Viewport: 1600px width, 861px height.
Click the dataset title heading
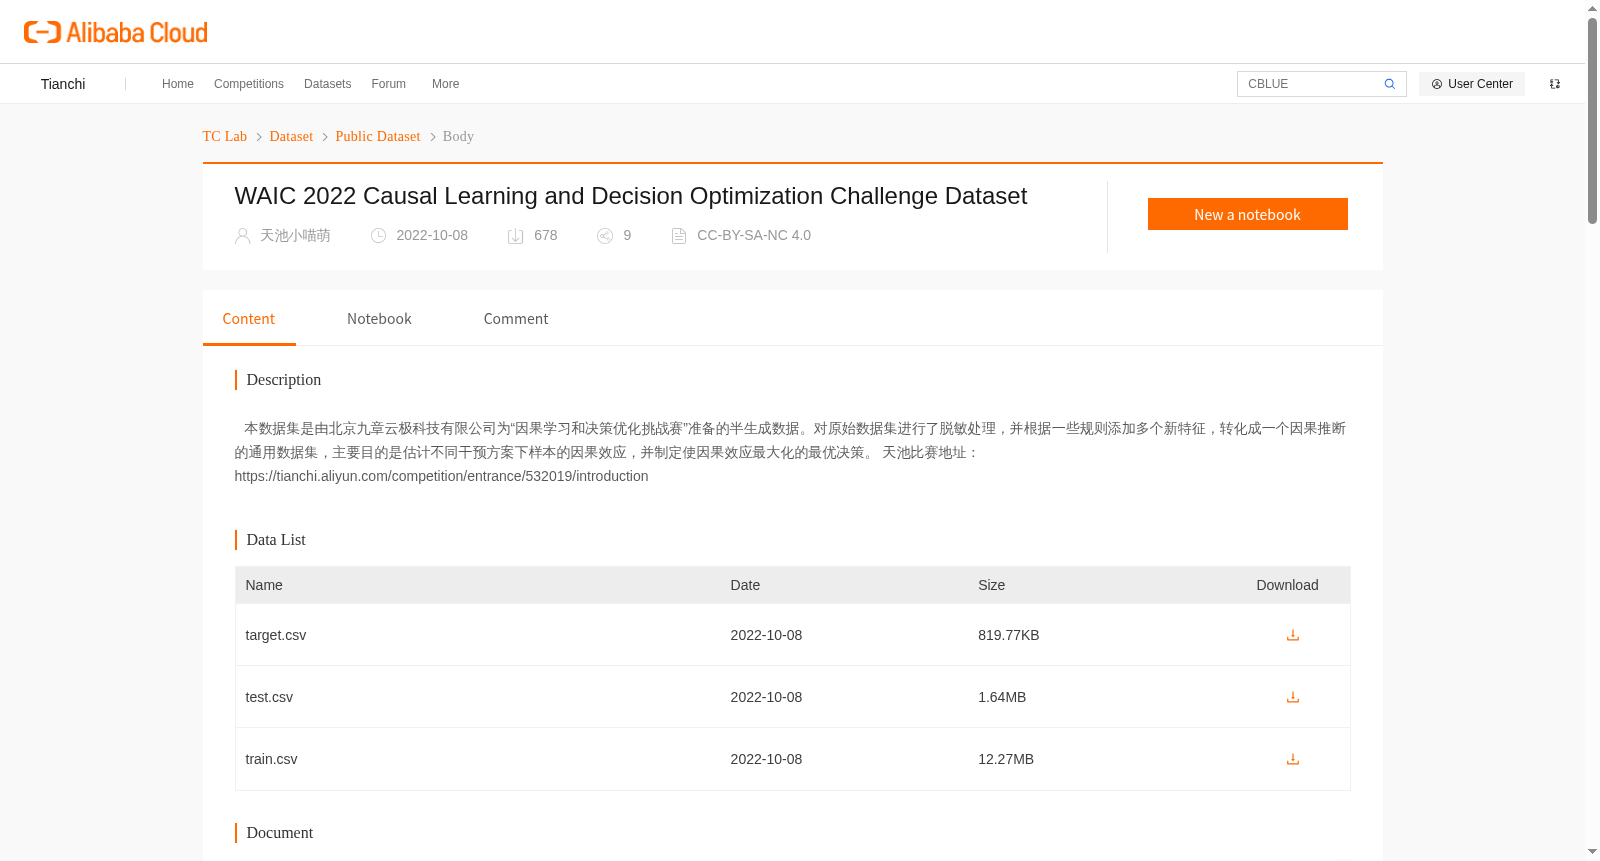pyautogui.click(x=631, y=196)
